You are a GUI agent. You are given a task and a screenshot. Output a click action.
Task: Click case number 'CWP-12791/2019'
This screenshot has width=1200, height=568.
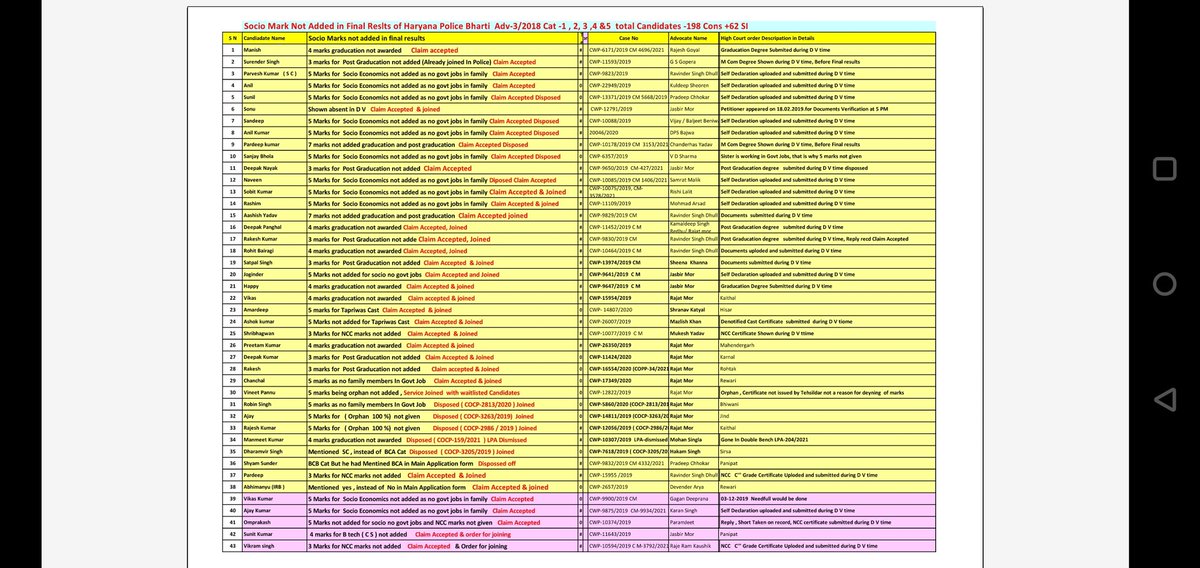click(612, 109)
